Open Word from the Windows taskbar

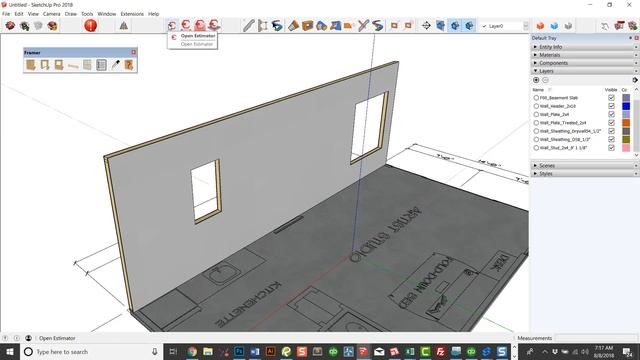click(255, 351)
